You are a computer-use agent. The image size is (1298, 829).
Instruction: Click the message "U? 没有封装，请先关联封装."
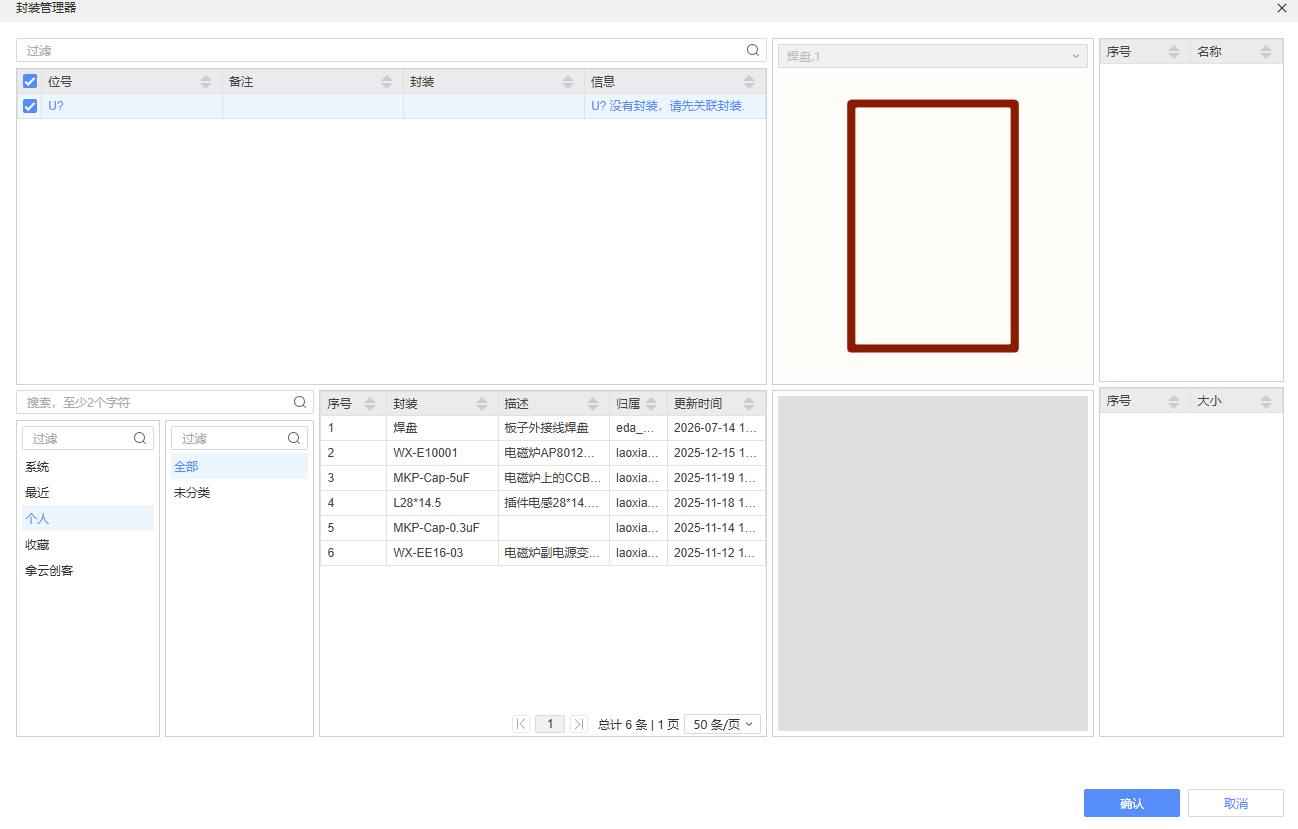click(668, 106)
